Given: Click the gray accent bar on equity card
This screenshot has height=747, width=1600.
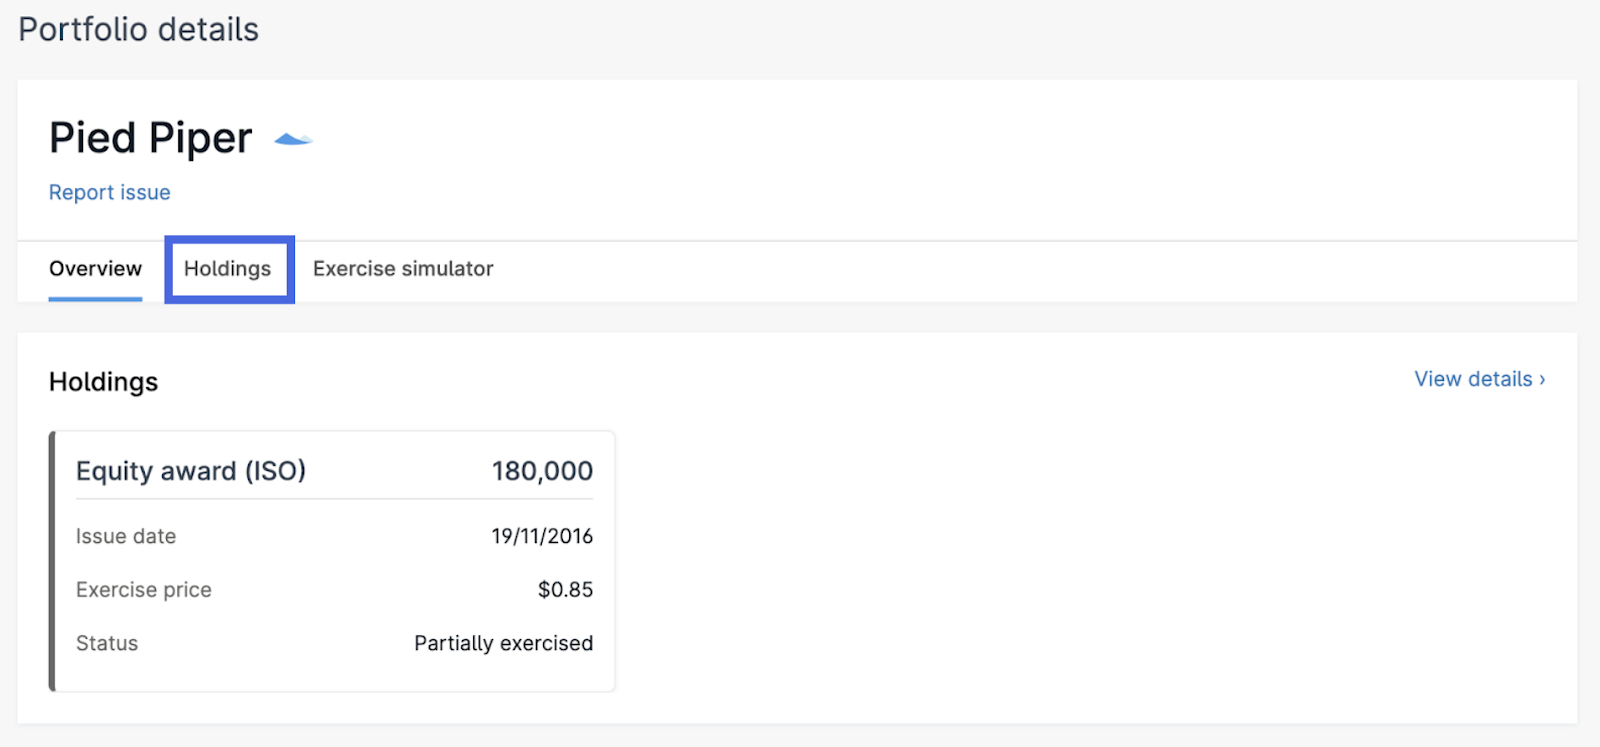Looking at the screenshot, I should pos(52,561).
